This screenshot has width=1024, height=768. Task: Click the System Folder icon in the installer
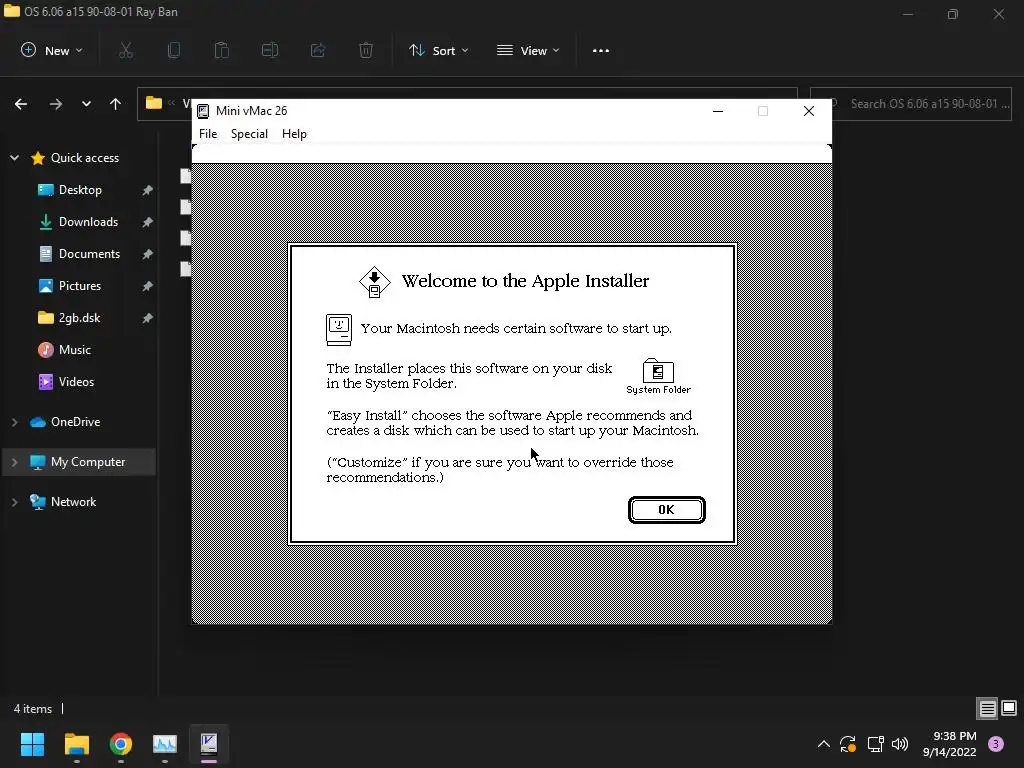click(x=658, y=371)
